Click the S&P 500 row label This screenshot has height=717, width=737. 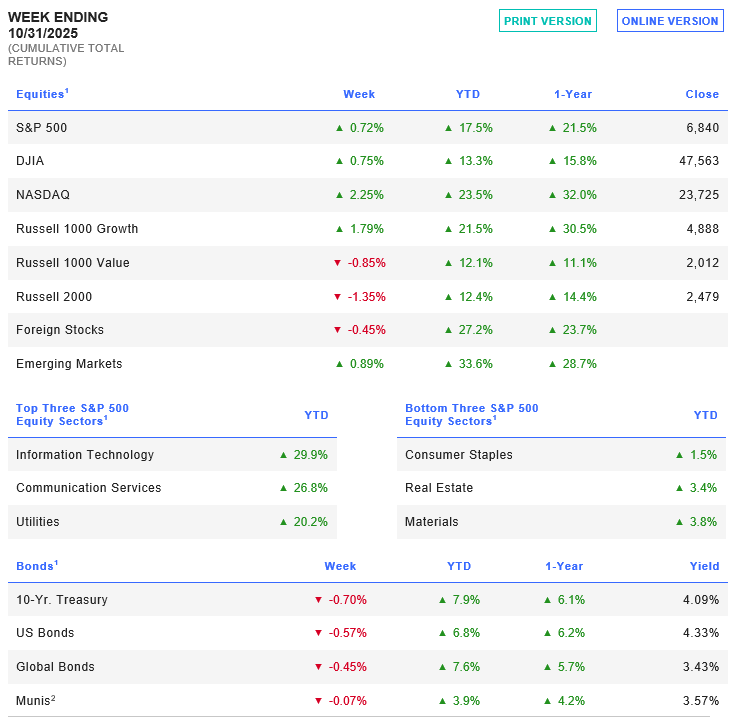click(41, 128)
